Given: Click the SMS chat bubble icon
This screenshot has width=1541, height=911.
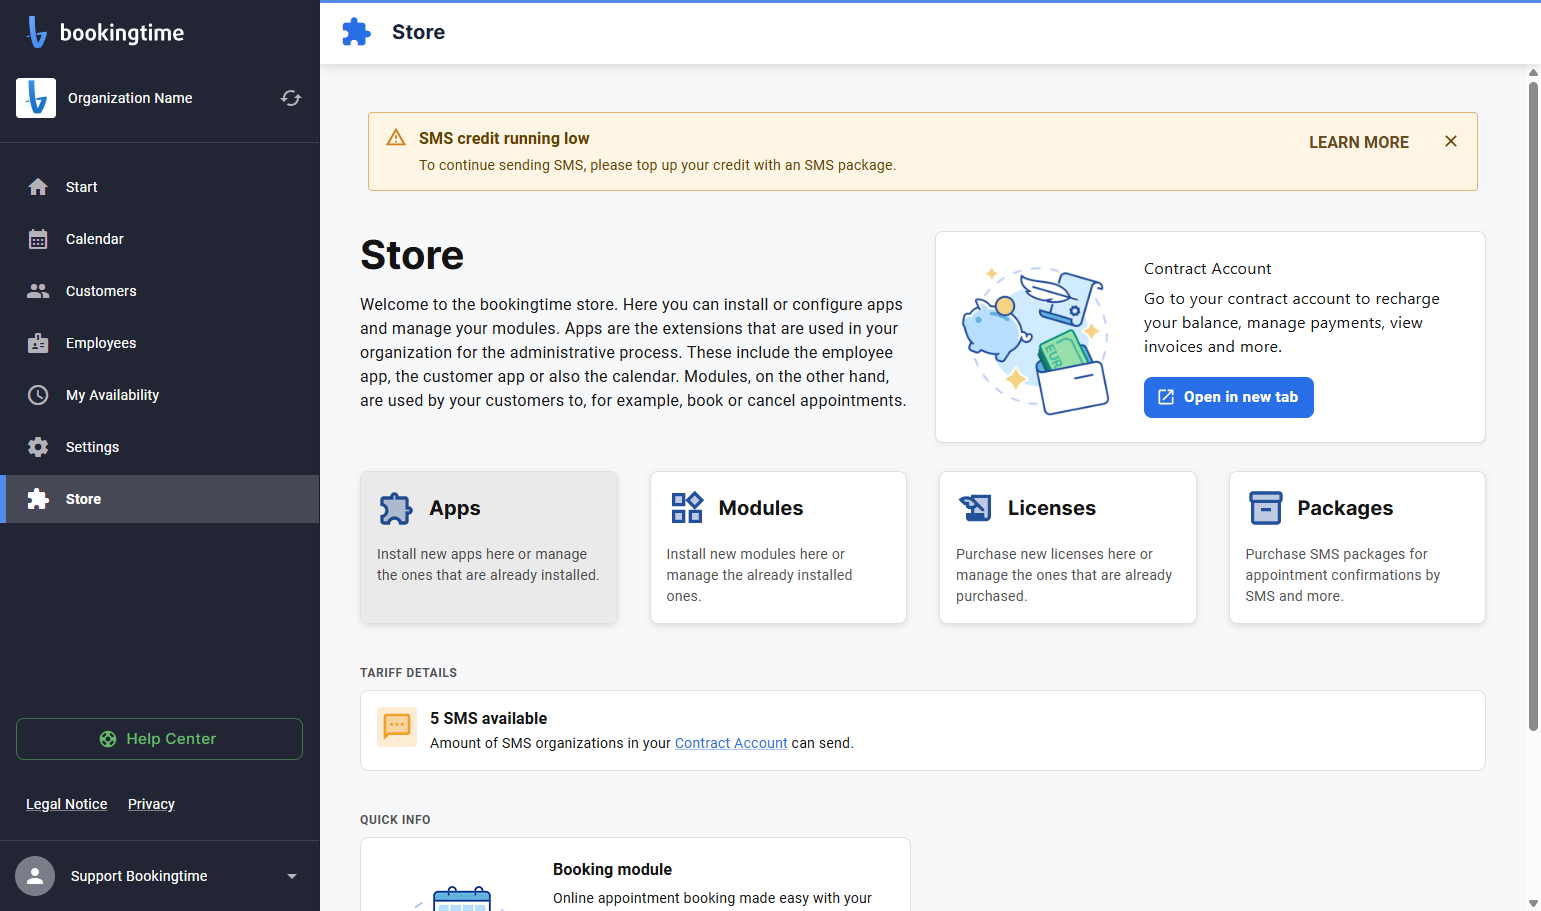Looking at the screenshot, I should click(x=397, y=727).
